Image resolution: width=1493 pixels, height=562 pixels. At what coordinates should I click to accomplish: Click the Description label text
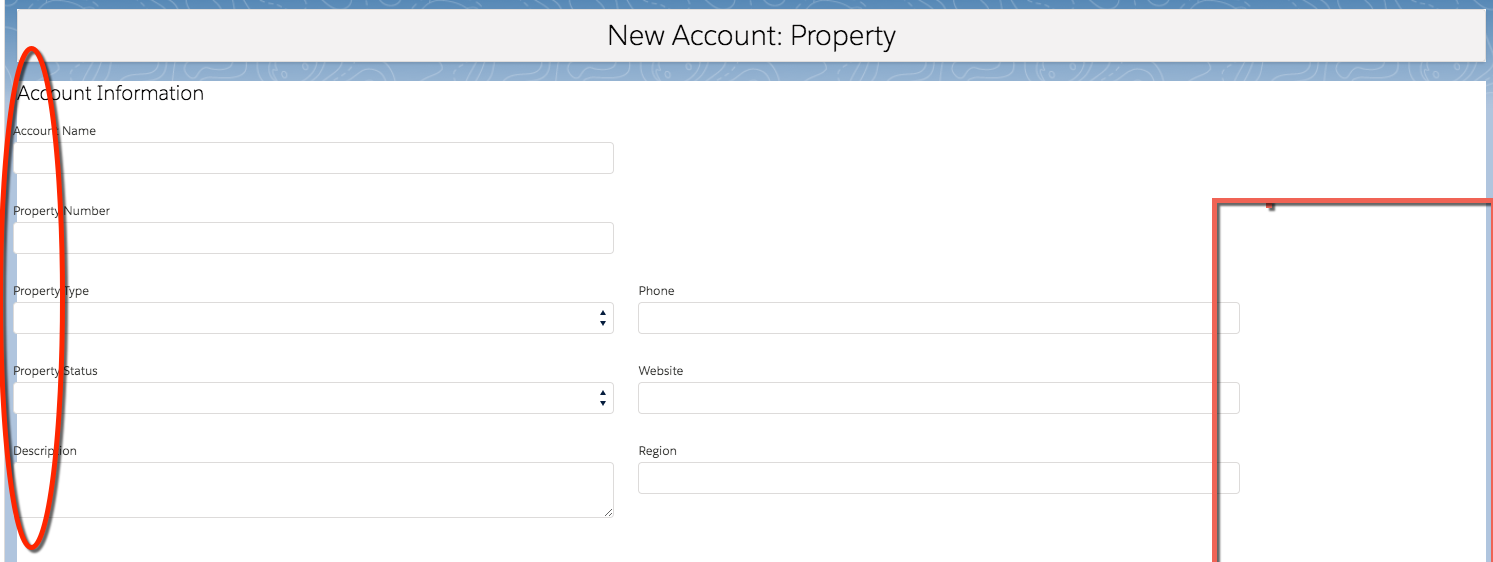coord(45,451)
